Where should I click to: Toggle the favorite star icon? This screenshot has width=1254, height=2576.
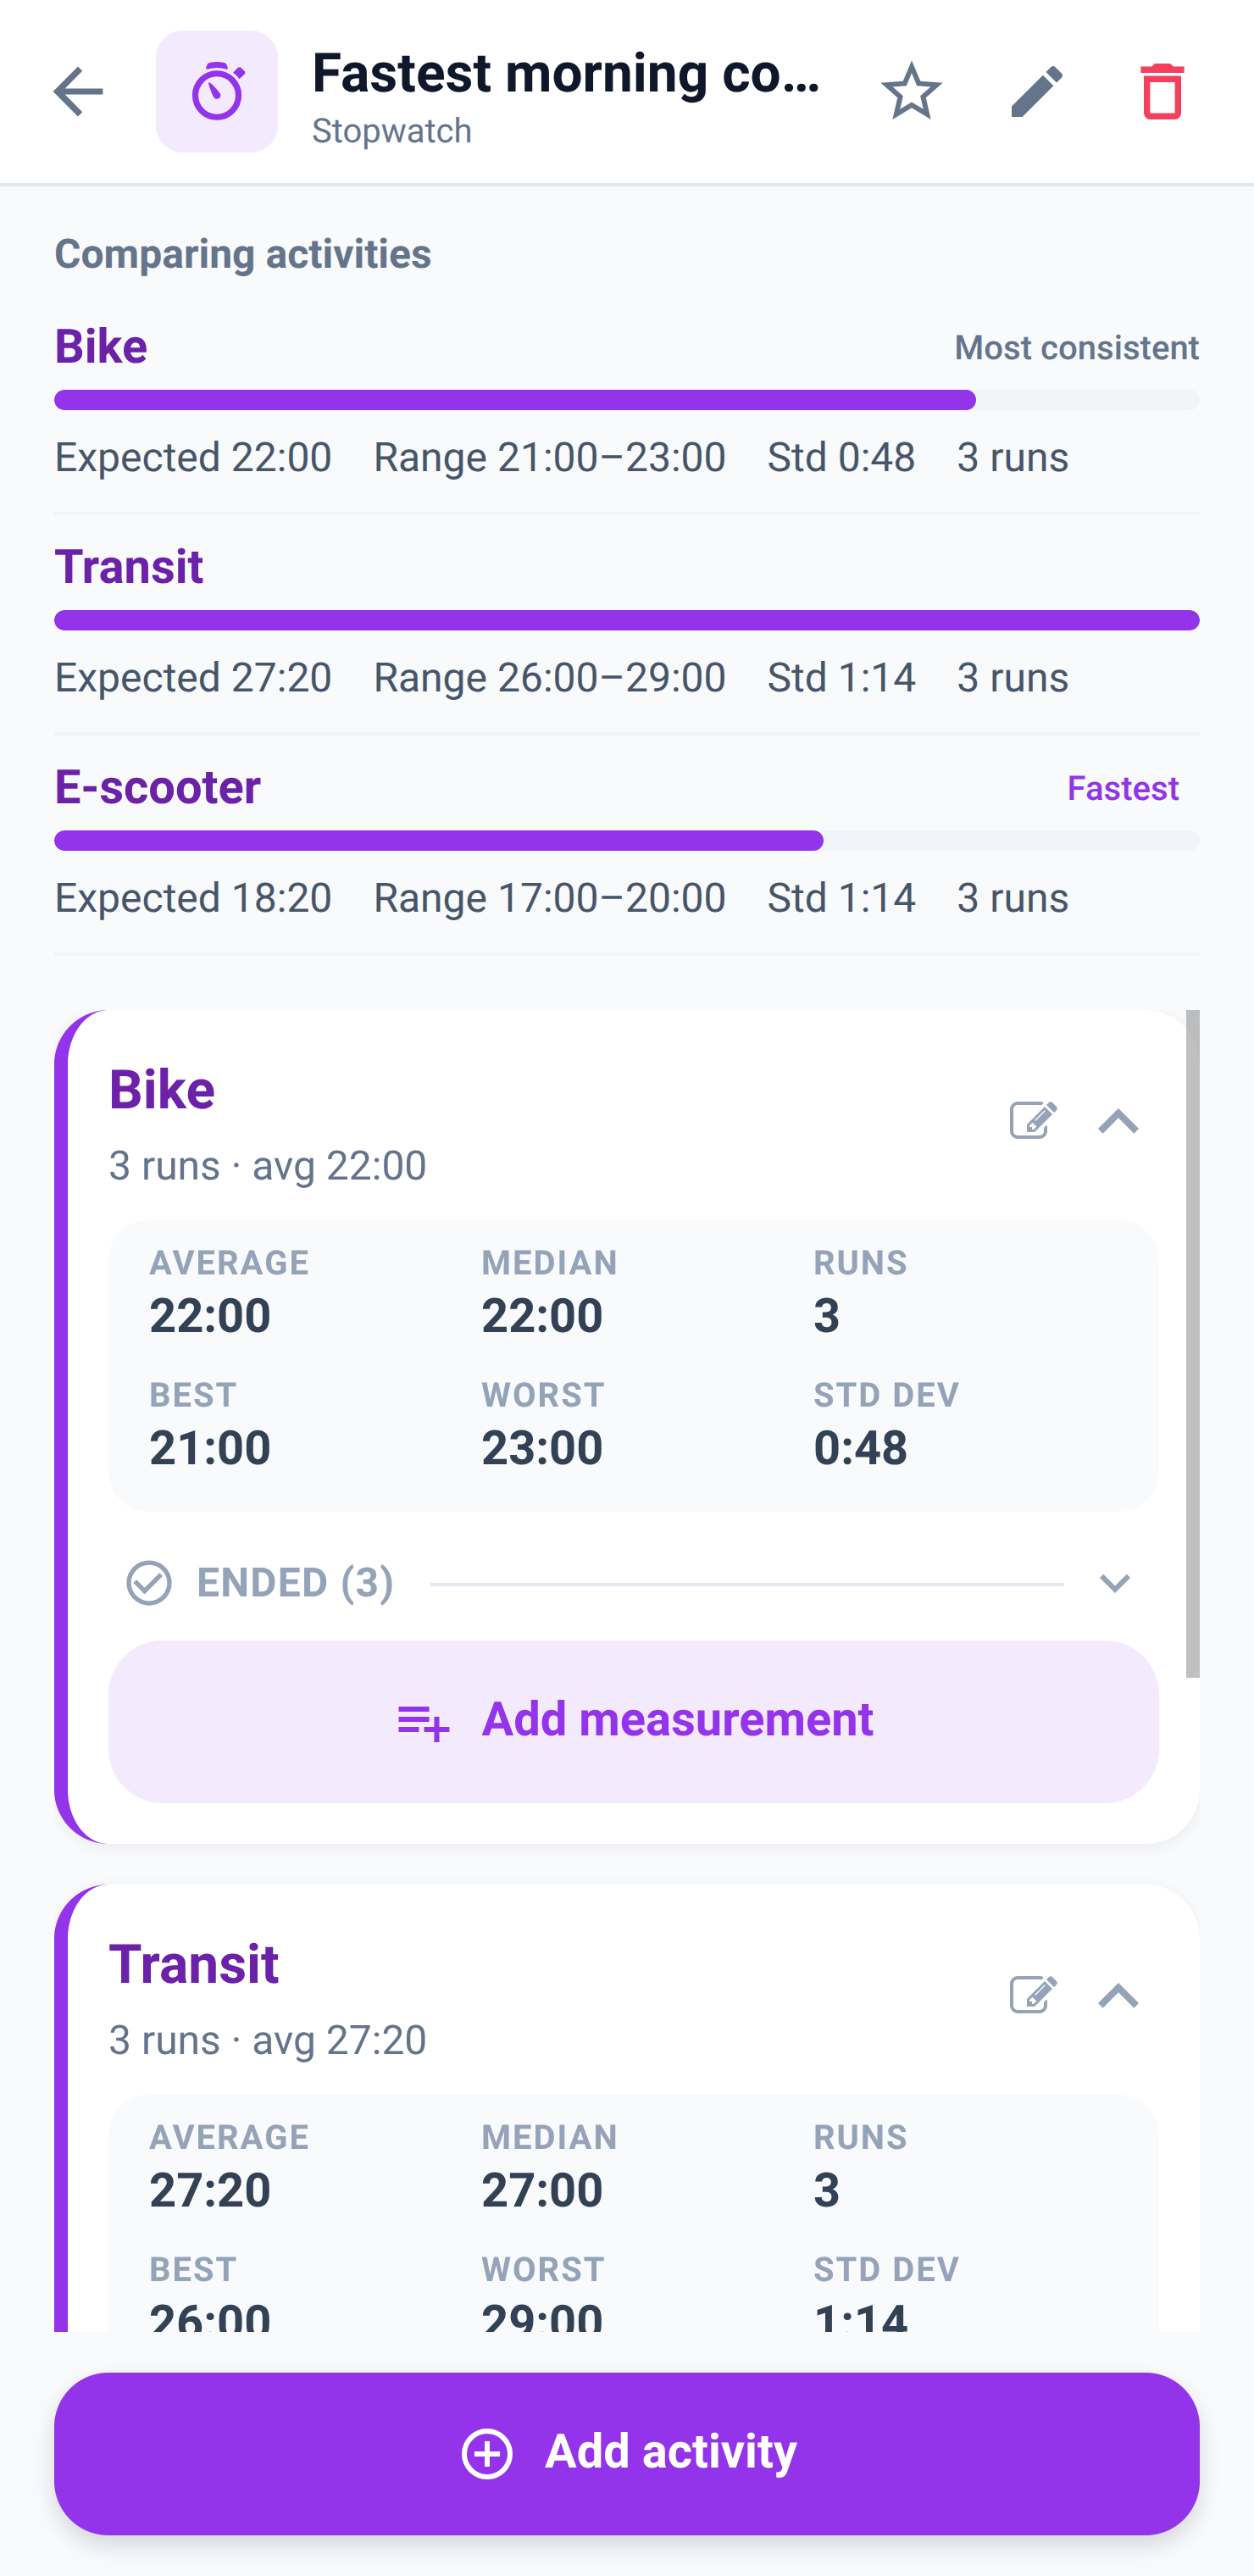tap(911, 92)
